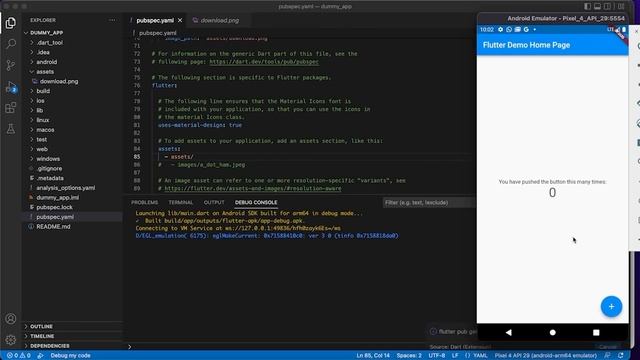
Task: Change the Spaces: 2 indentation setting
Action: coord(409,356)
